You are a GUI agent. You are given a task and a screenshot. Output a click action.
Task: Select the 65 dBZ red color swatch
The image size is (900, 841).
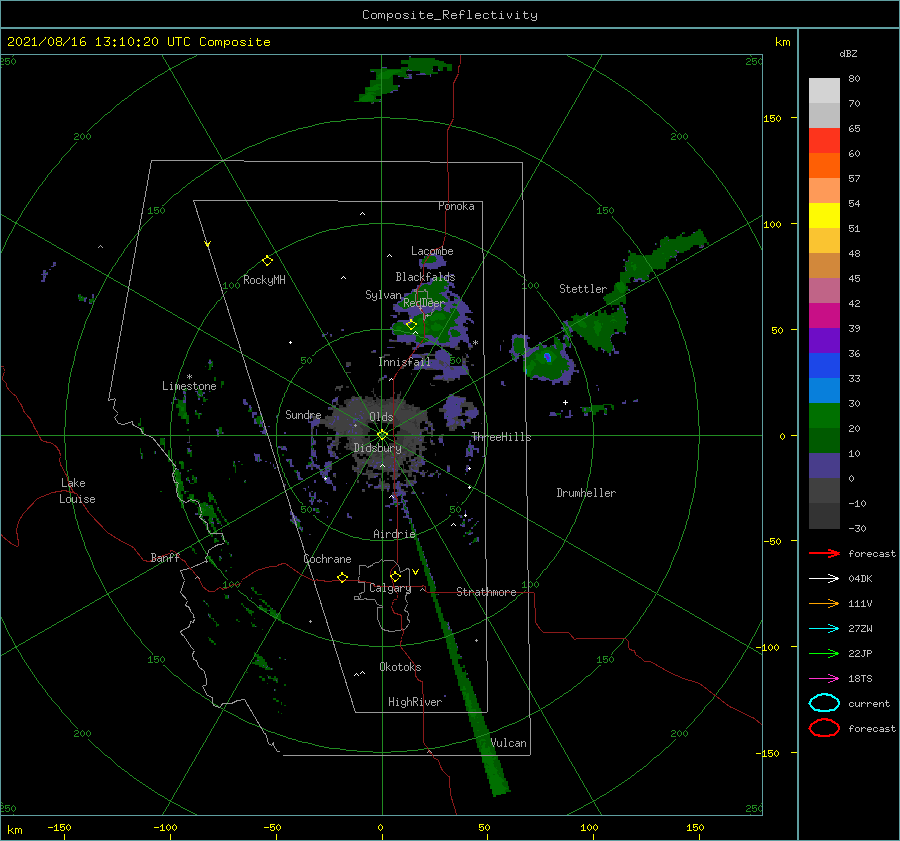(x=824, y=141)
